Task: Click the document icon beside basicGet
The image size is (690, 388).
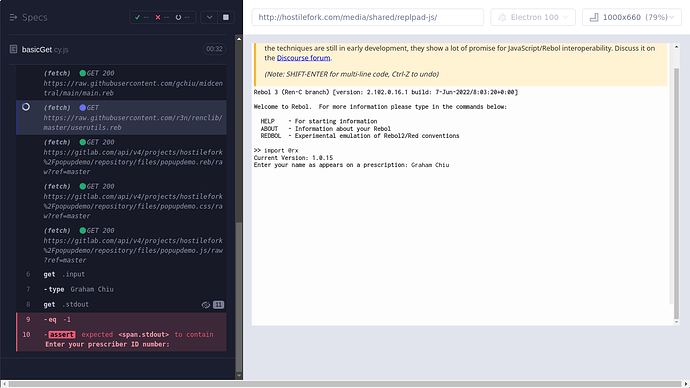Action: (x=13, y=49)
